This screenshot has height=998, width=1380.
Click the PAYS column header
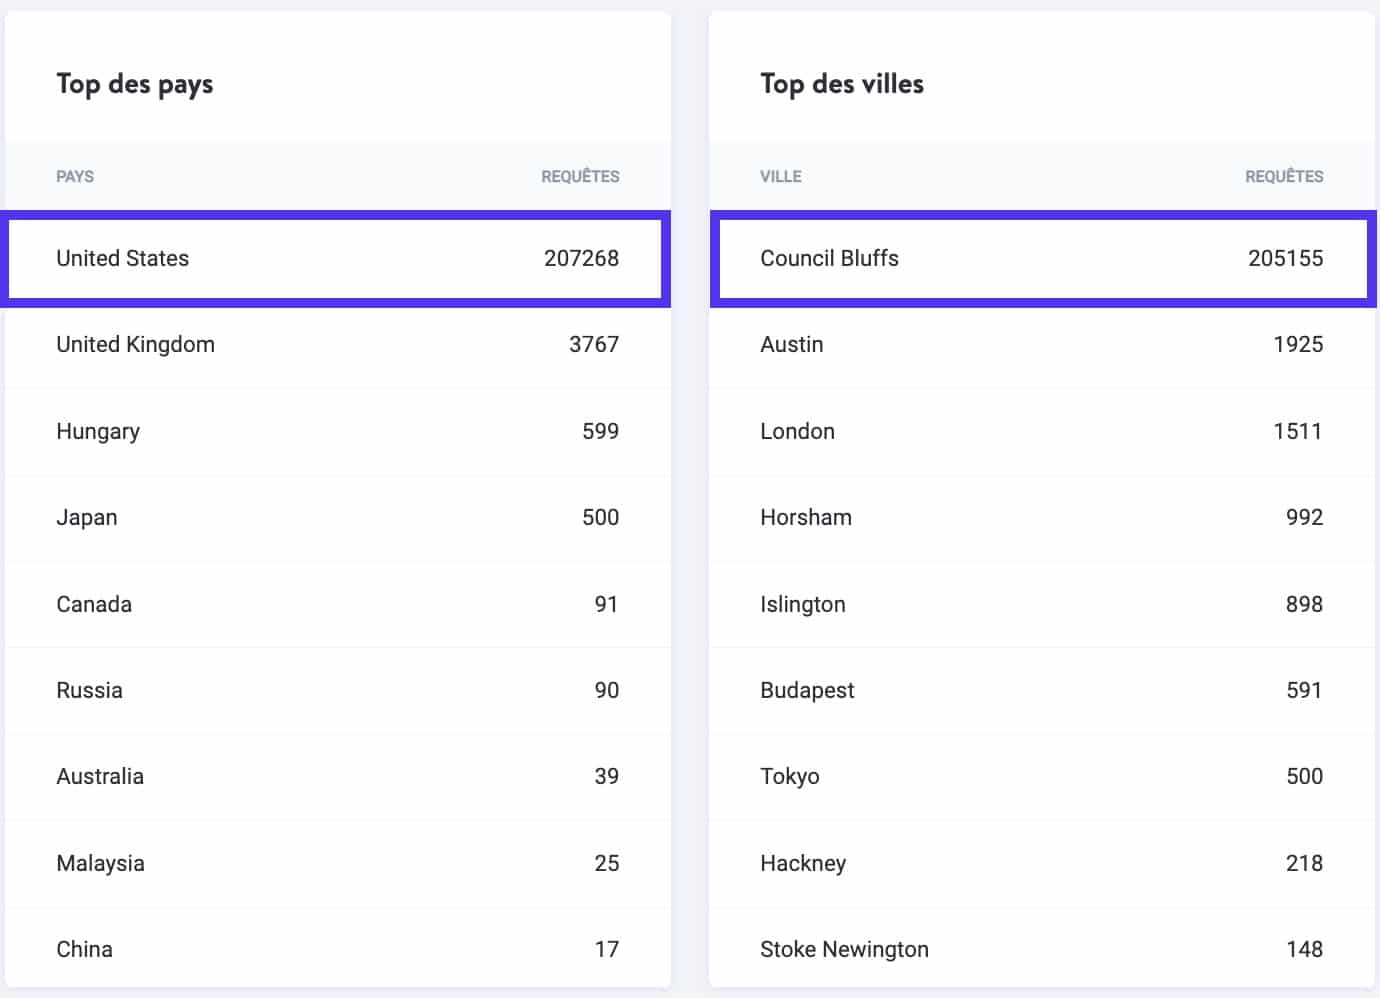[x=75, y=176]
